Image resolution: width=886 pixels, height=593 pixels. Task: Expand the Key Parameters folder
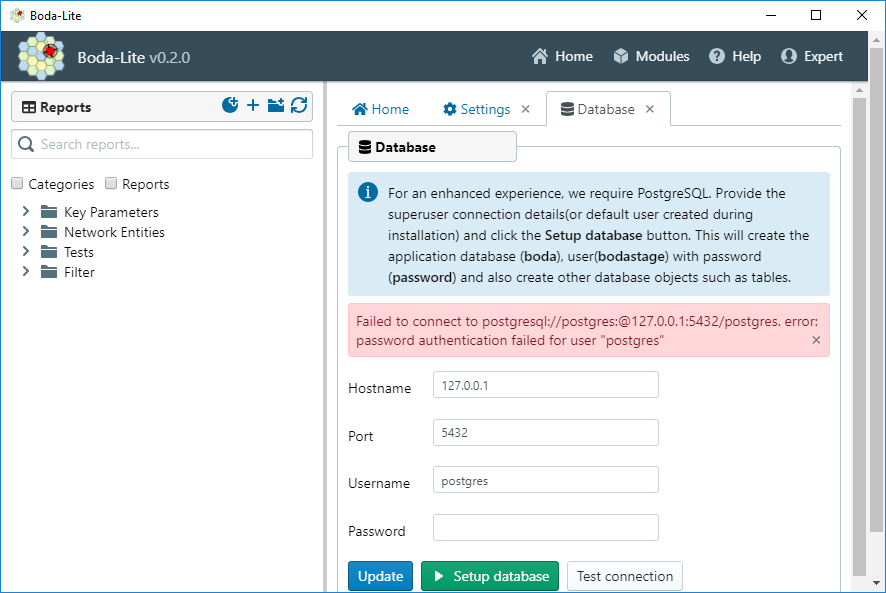pos(25,211)
